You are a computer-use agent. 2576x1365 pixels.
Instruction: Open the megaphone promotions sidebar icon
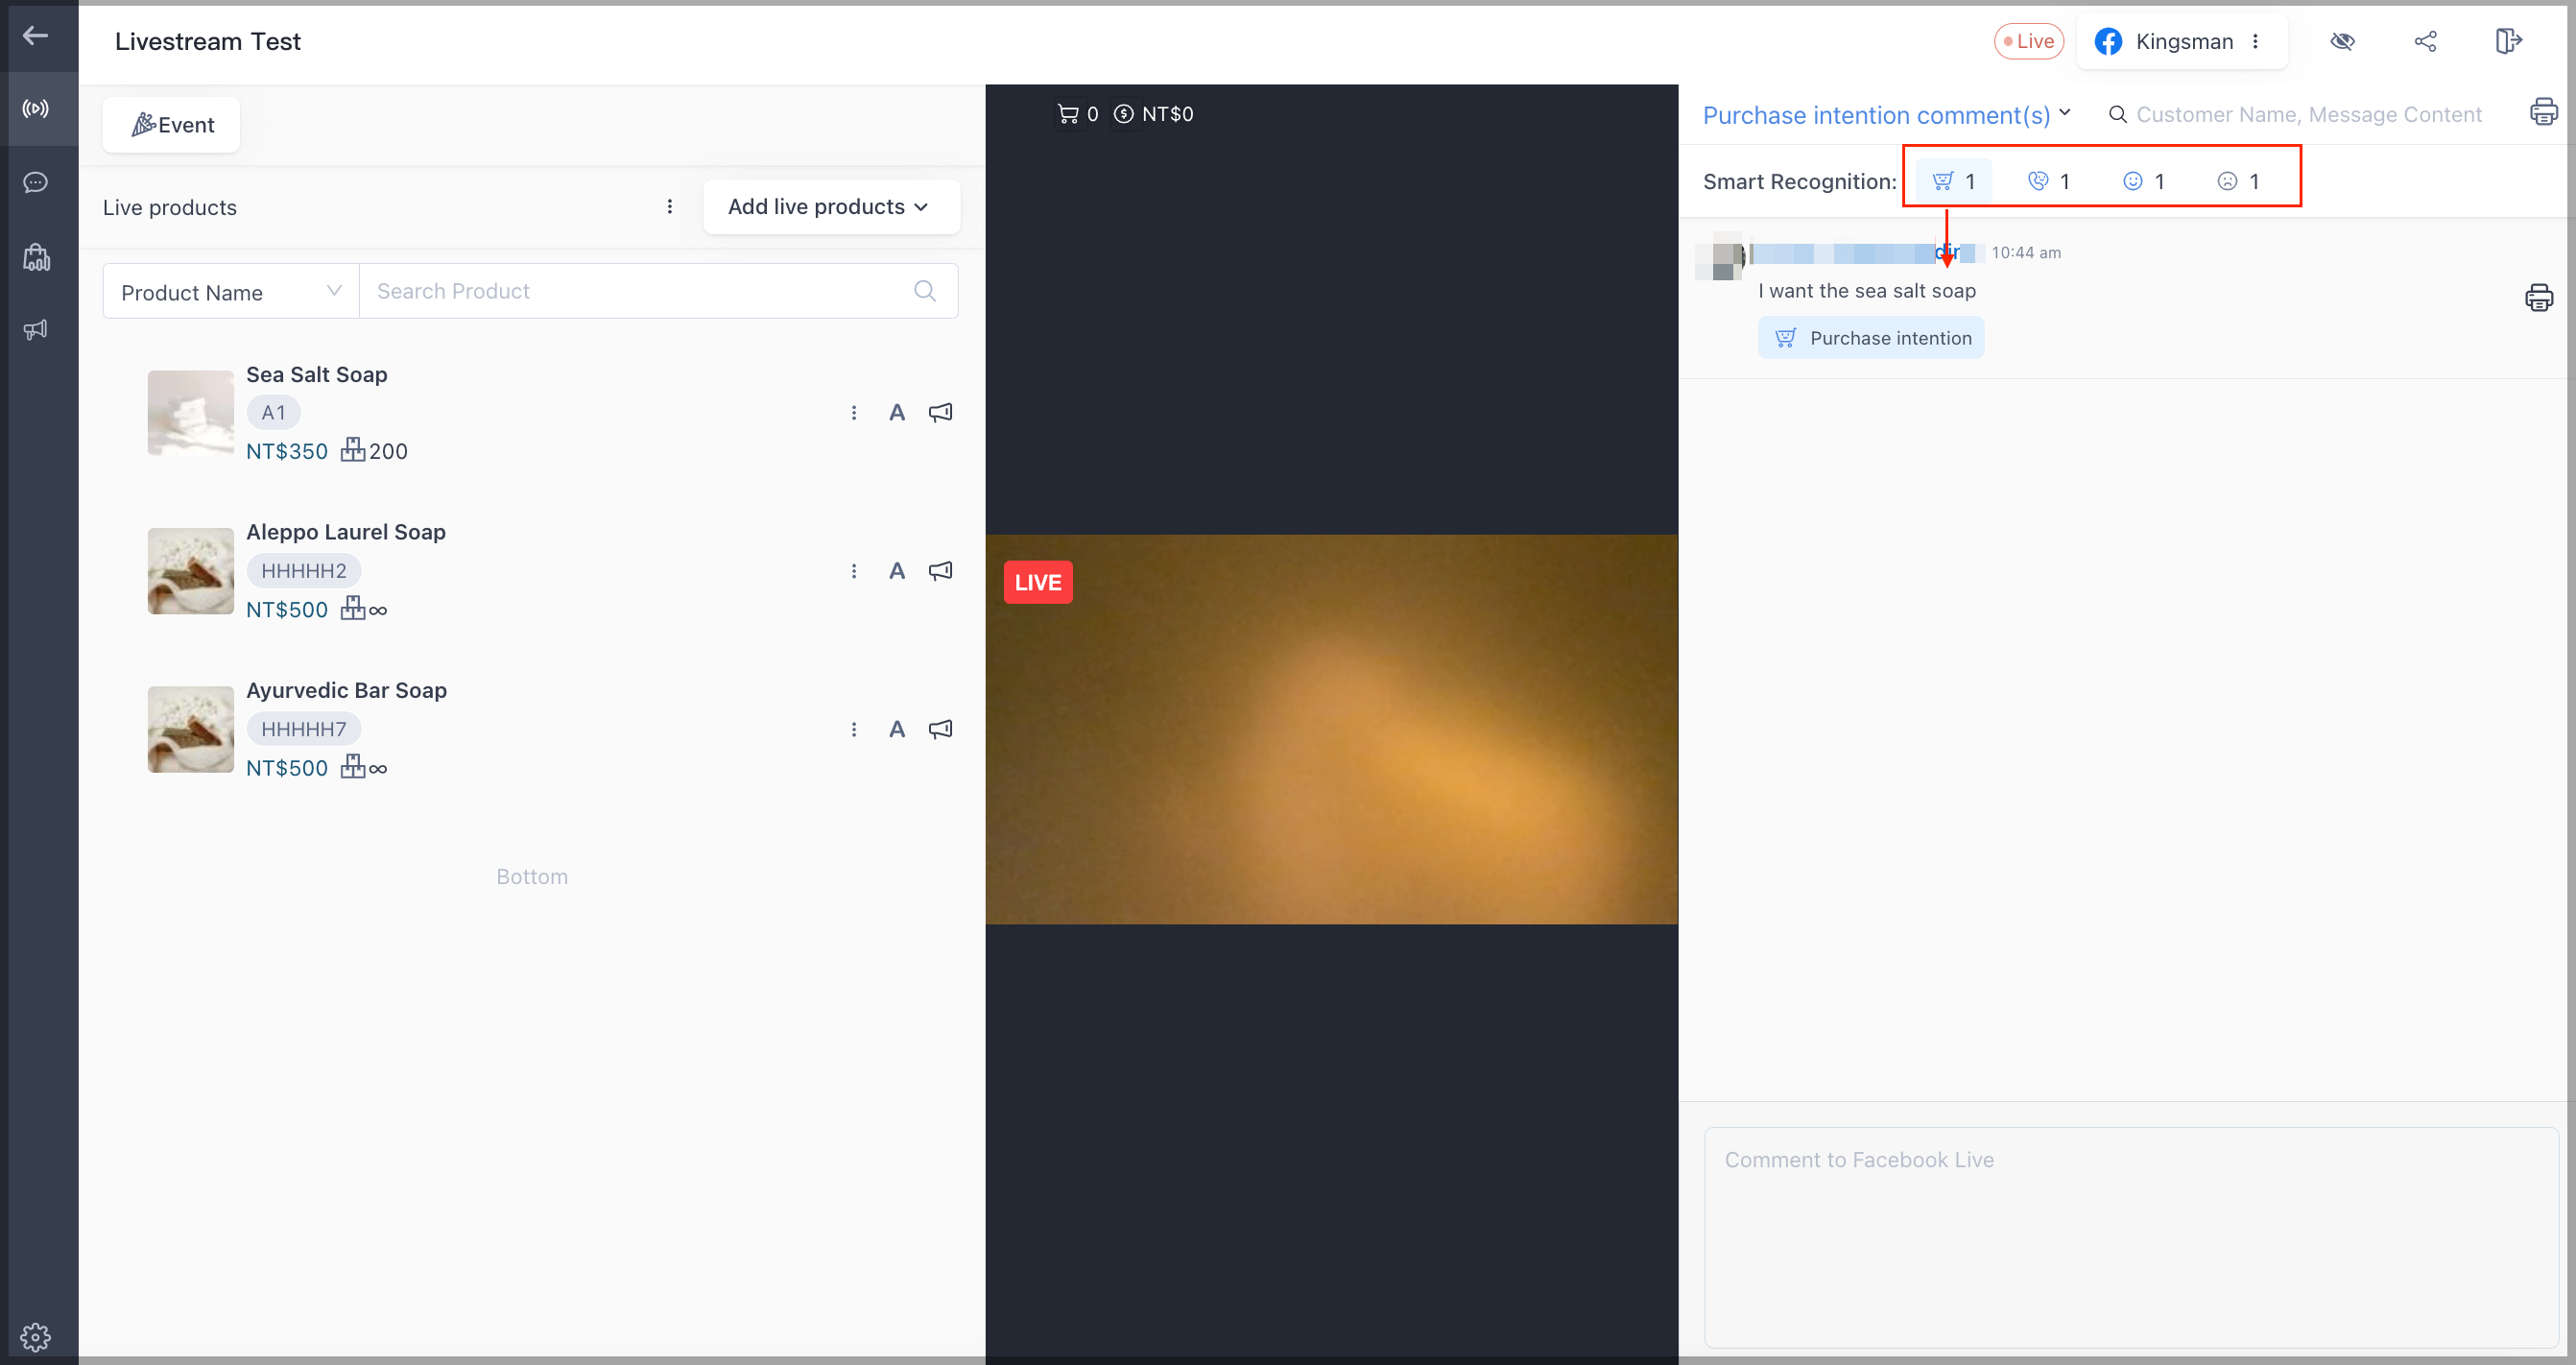click(x=36, y=329)
